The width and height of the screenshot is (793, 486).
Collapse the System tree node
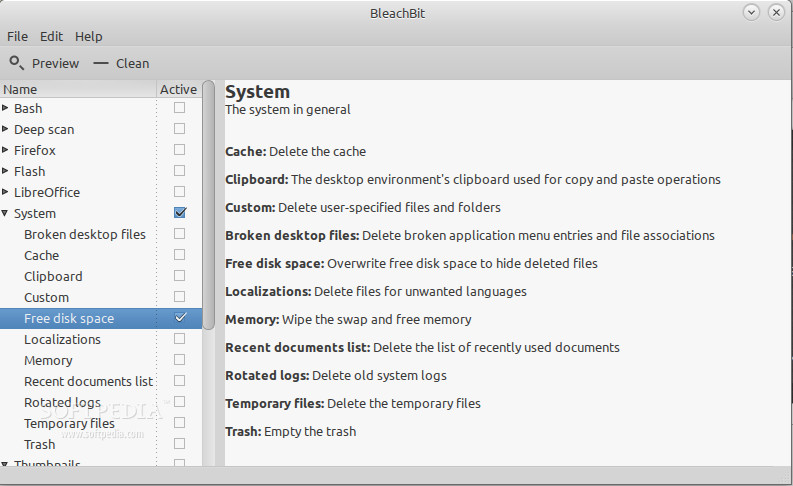(x=6, y=213)
